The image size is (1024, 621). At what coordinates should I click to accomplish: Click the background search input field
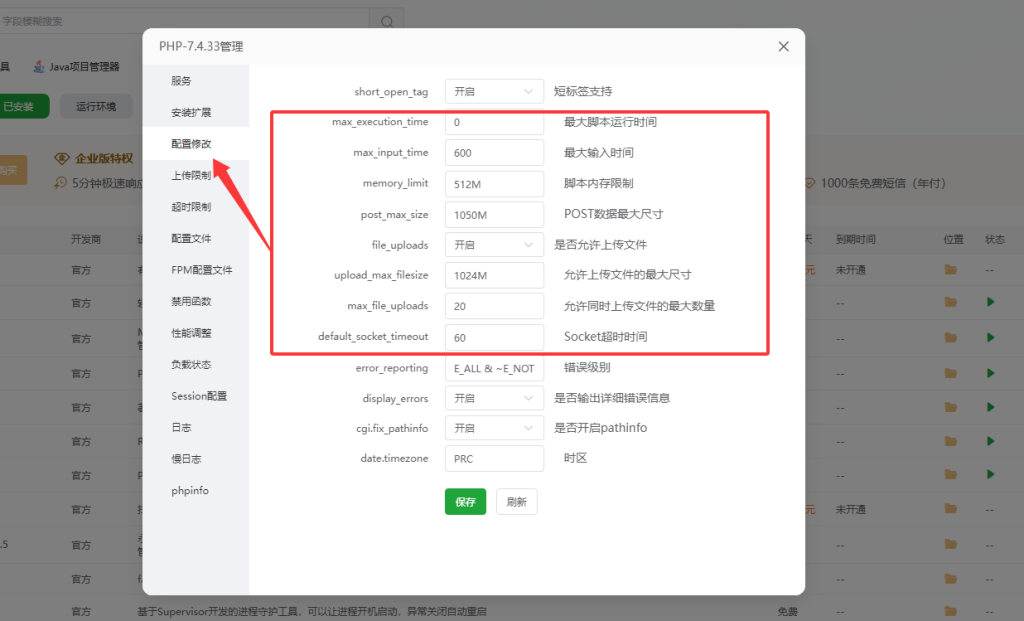pyautogui.click(x=184, y=21)
